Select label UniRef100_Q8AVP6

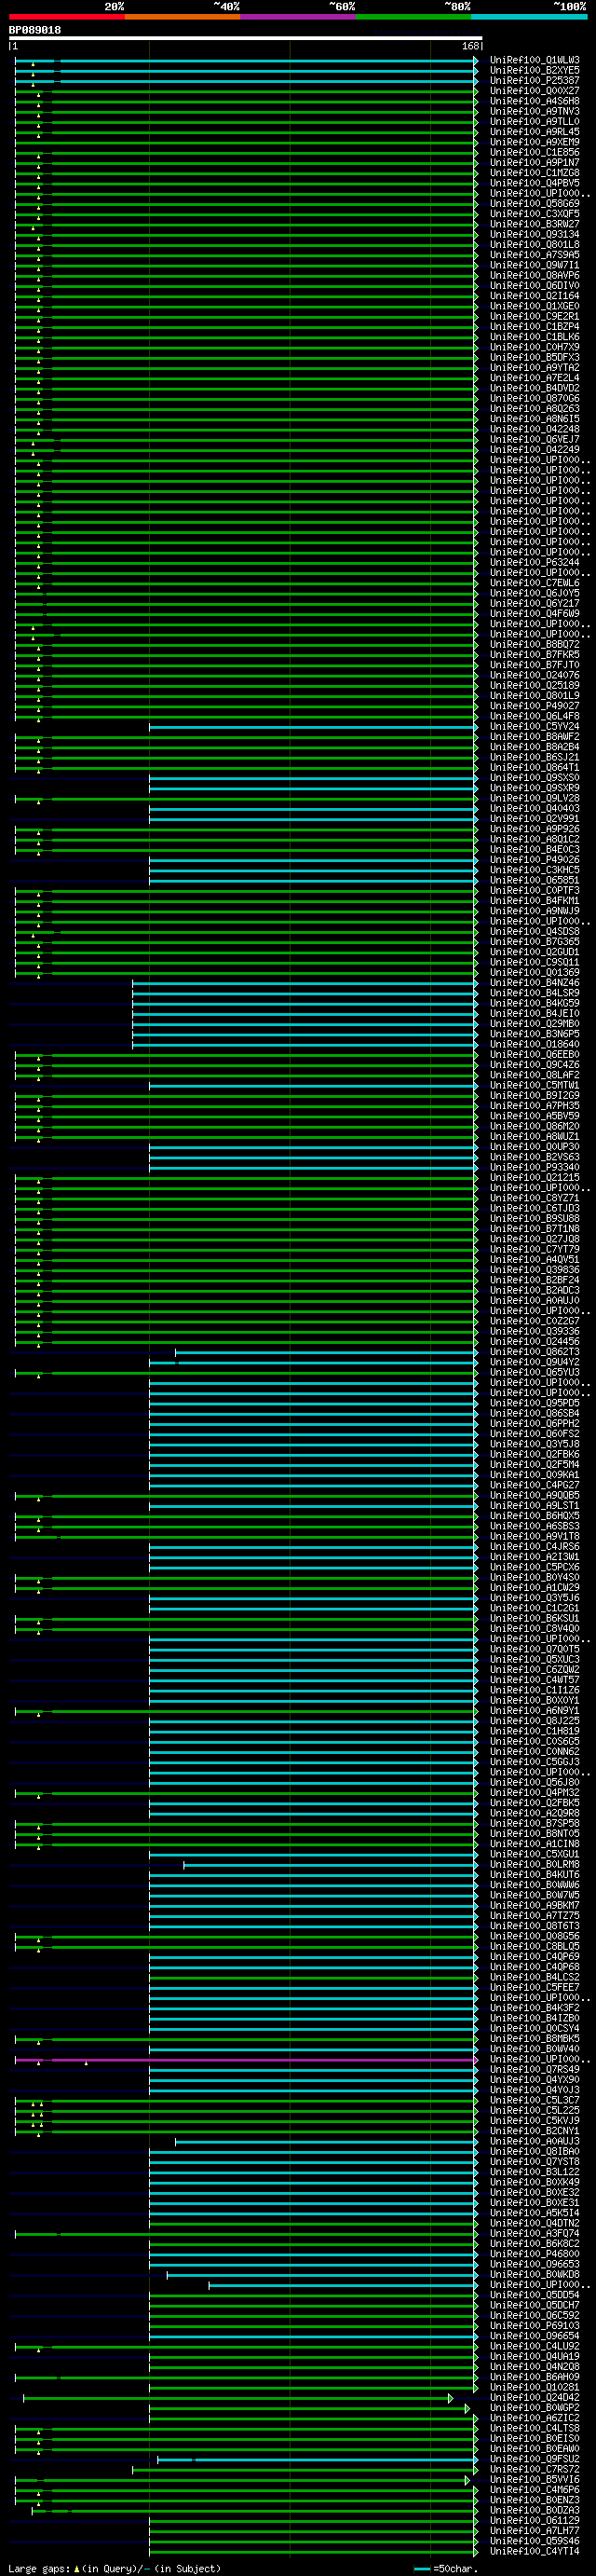[x=534, y=275]
